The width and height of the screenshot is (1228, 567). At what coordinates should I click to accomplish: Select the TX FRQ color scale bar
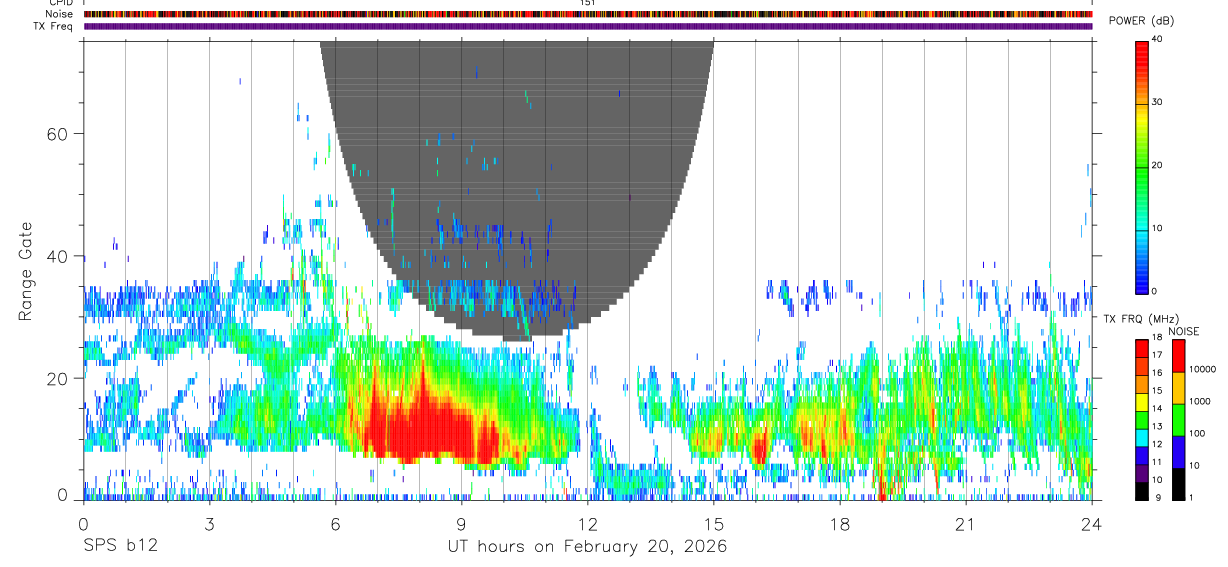1141,420
